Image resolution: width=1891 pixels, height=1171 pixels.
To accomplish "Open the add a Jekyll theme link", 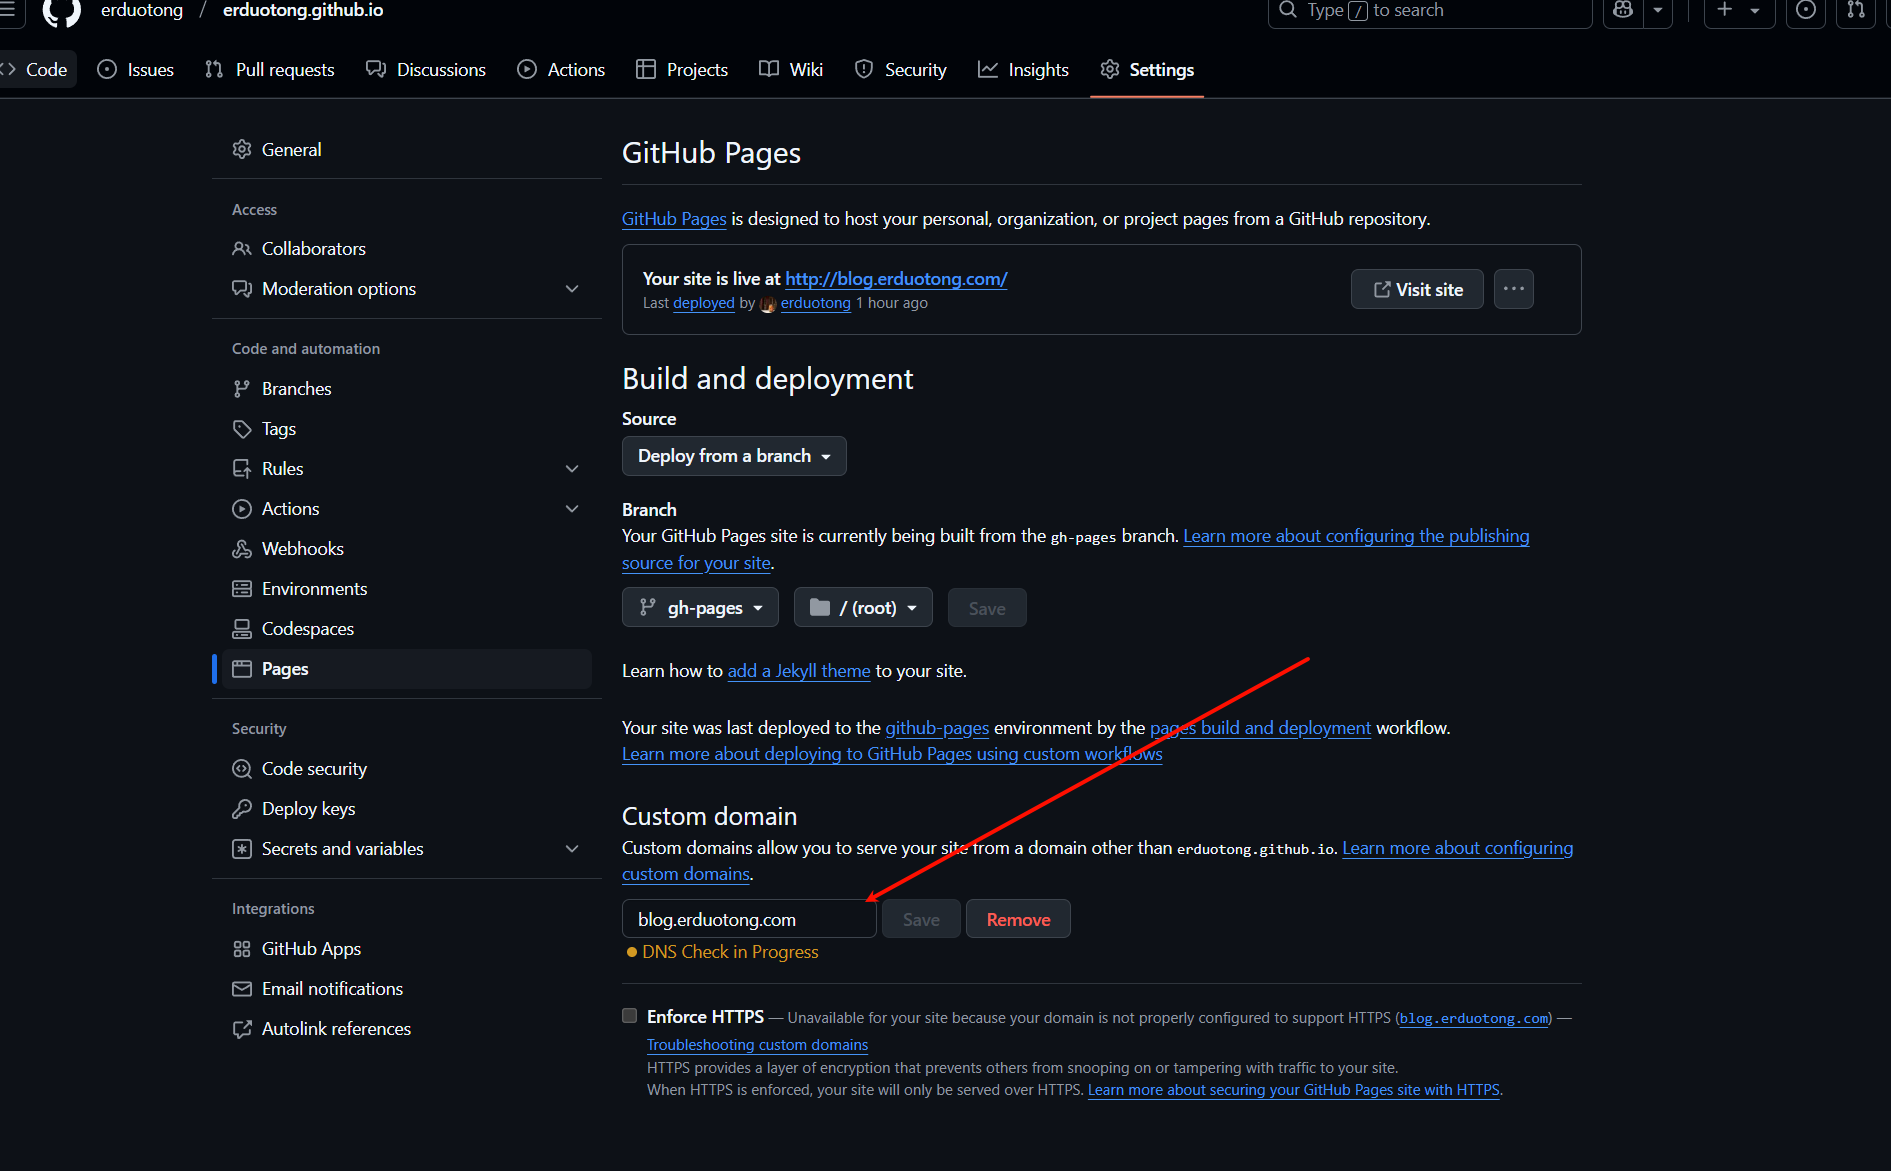I will click(x=798, y=671).
